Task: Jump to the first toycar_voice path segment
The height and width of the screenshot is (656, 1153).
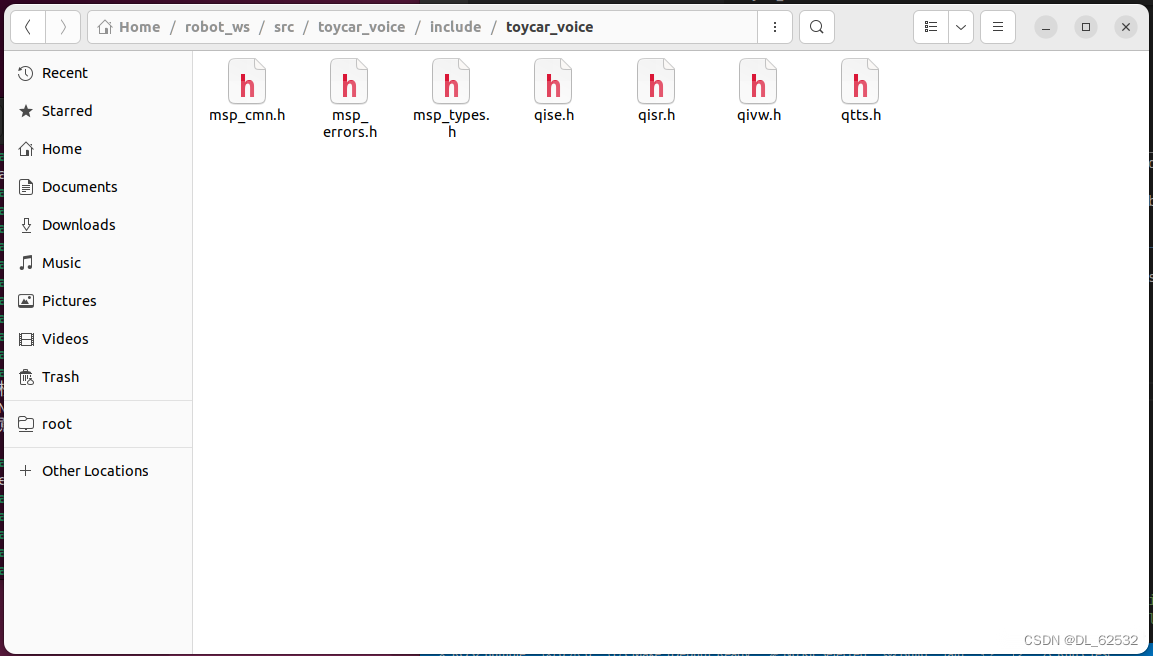Action: tap(361, 27)
